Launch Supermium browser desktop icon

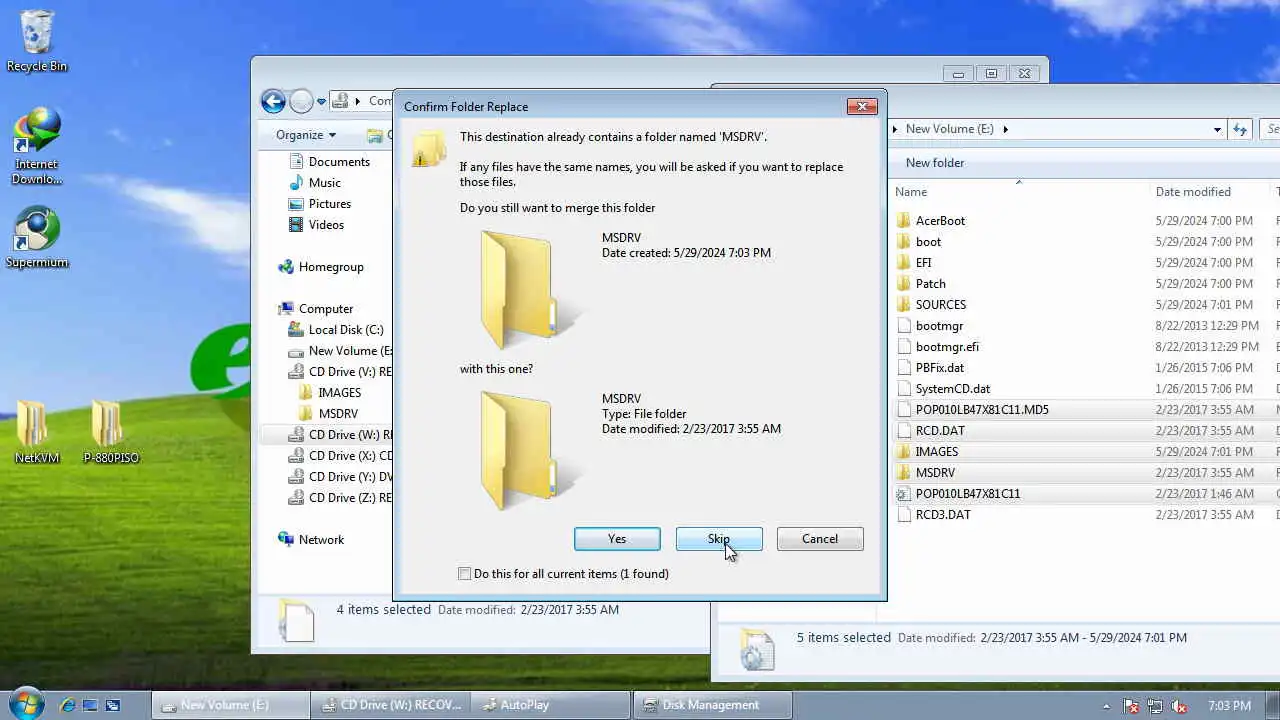pos(37,238)
